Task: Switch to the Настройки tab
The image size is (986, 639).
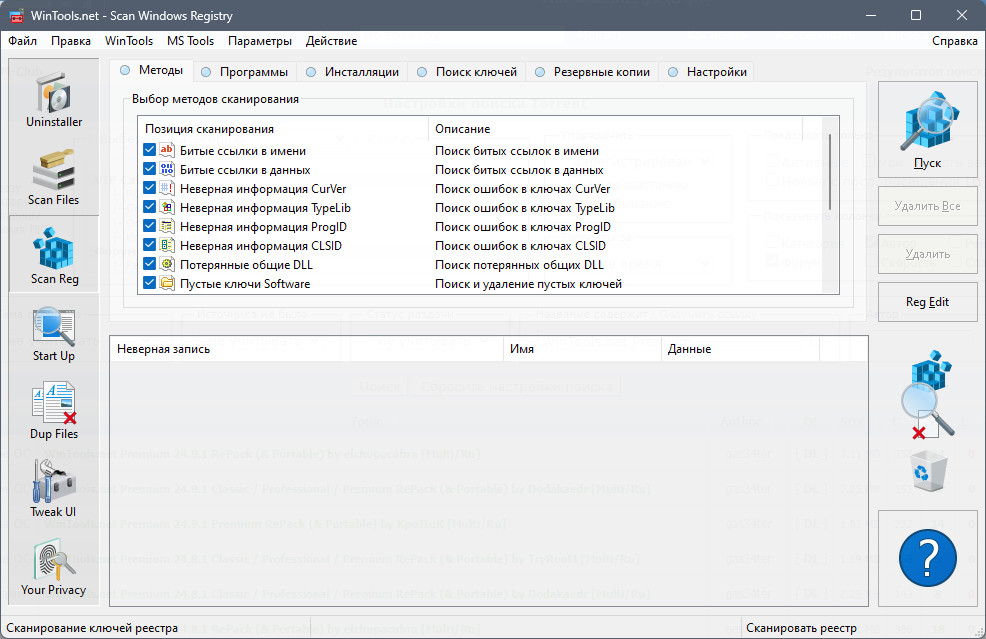Action: click(707, 72)
